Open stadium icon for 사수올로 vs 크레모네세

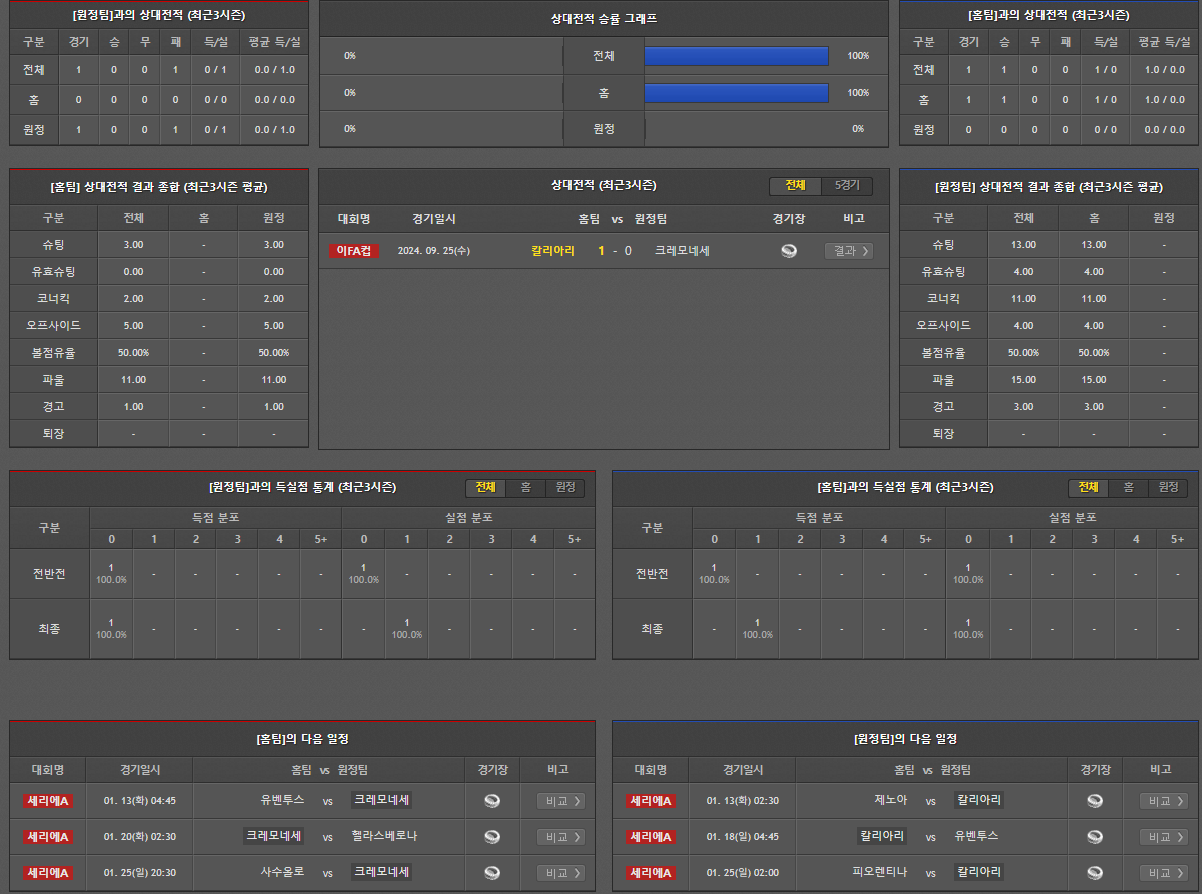pyautogui.click(x=492, y=873)
